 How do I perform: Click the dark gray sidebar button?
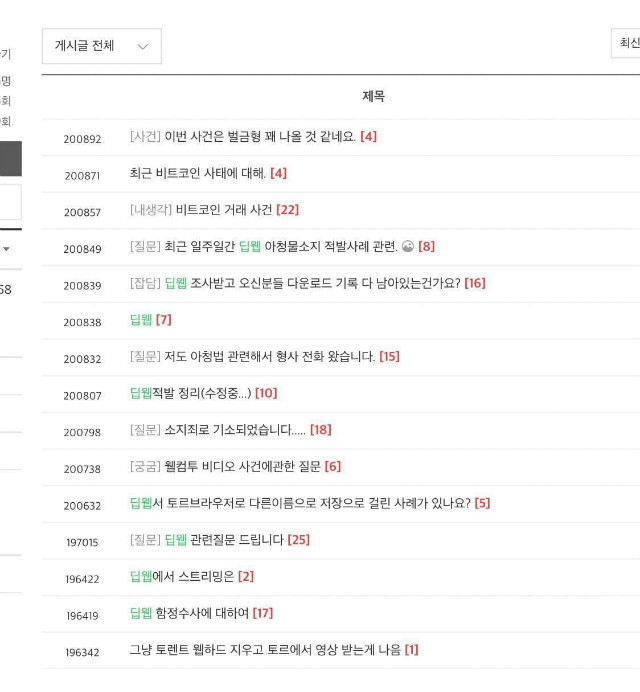(x=11, y=159)
